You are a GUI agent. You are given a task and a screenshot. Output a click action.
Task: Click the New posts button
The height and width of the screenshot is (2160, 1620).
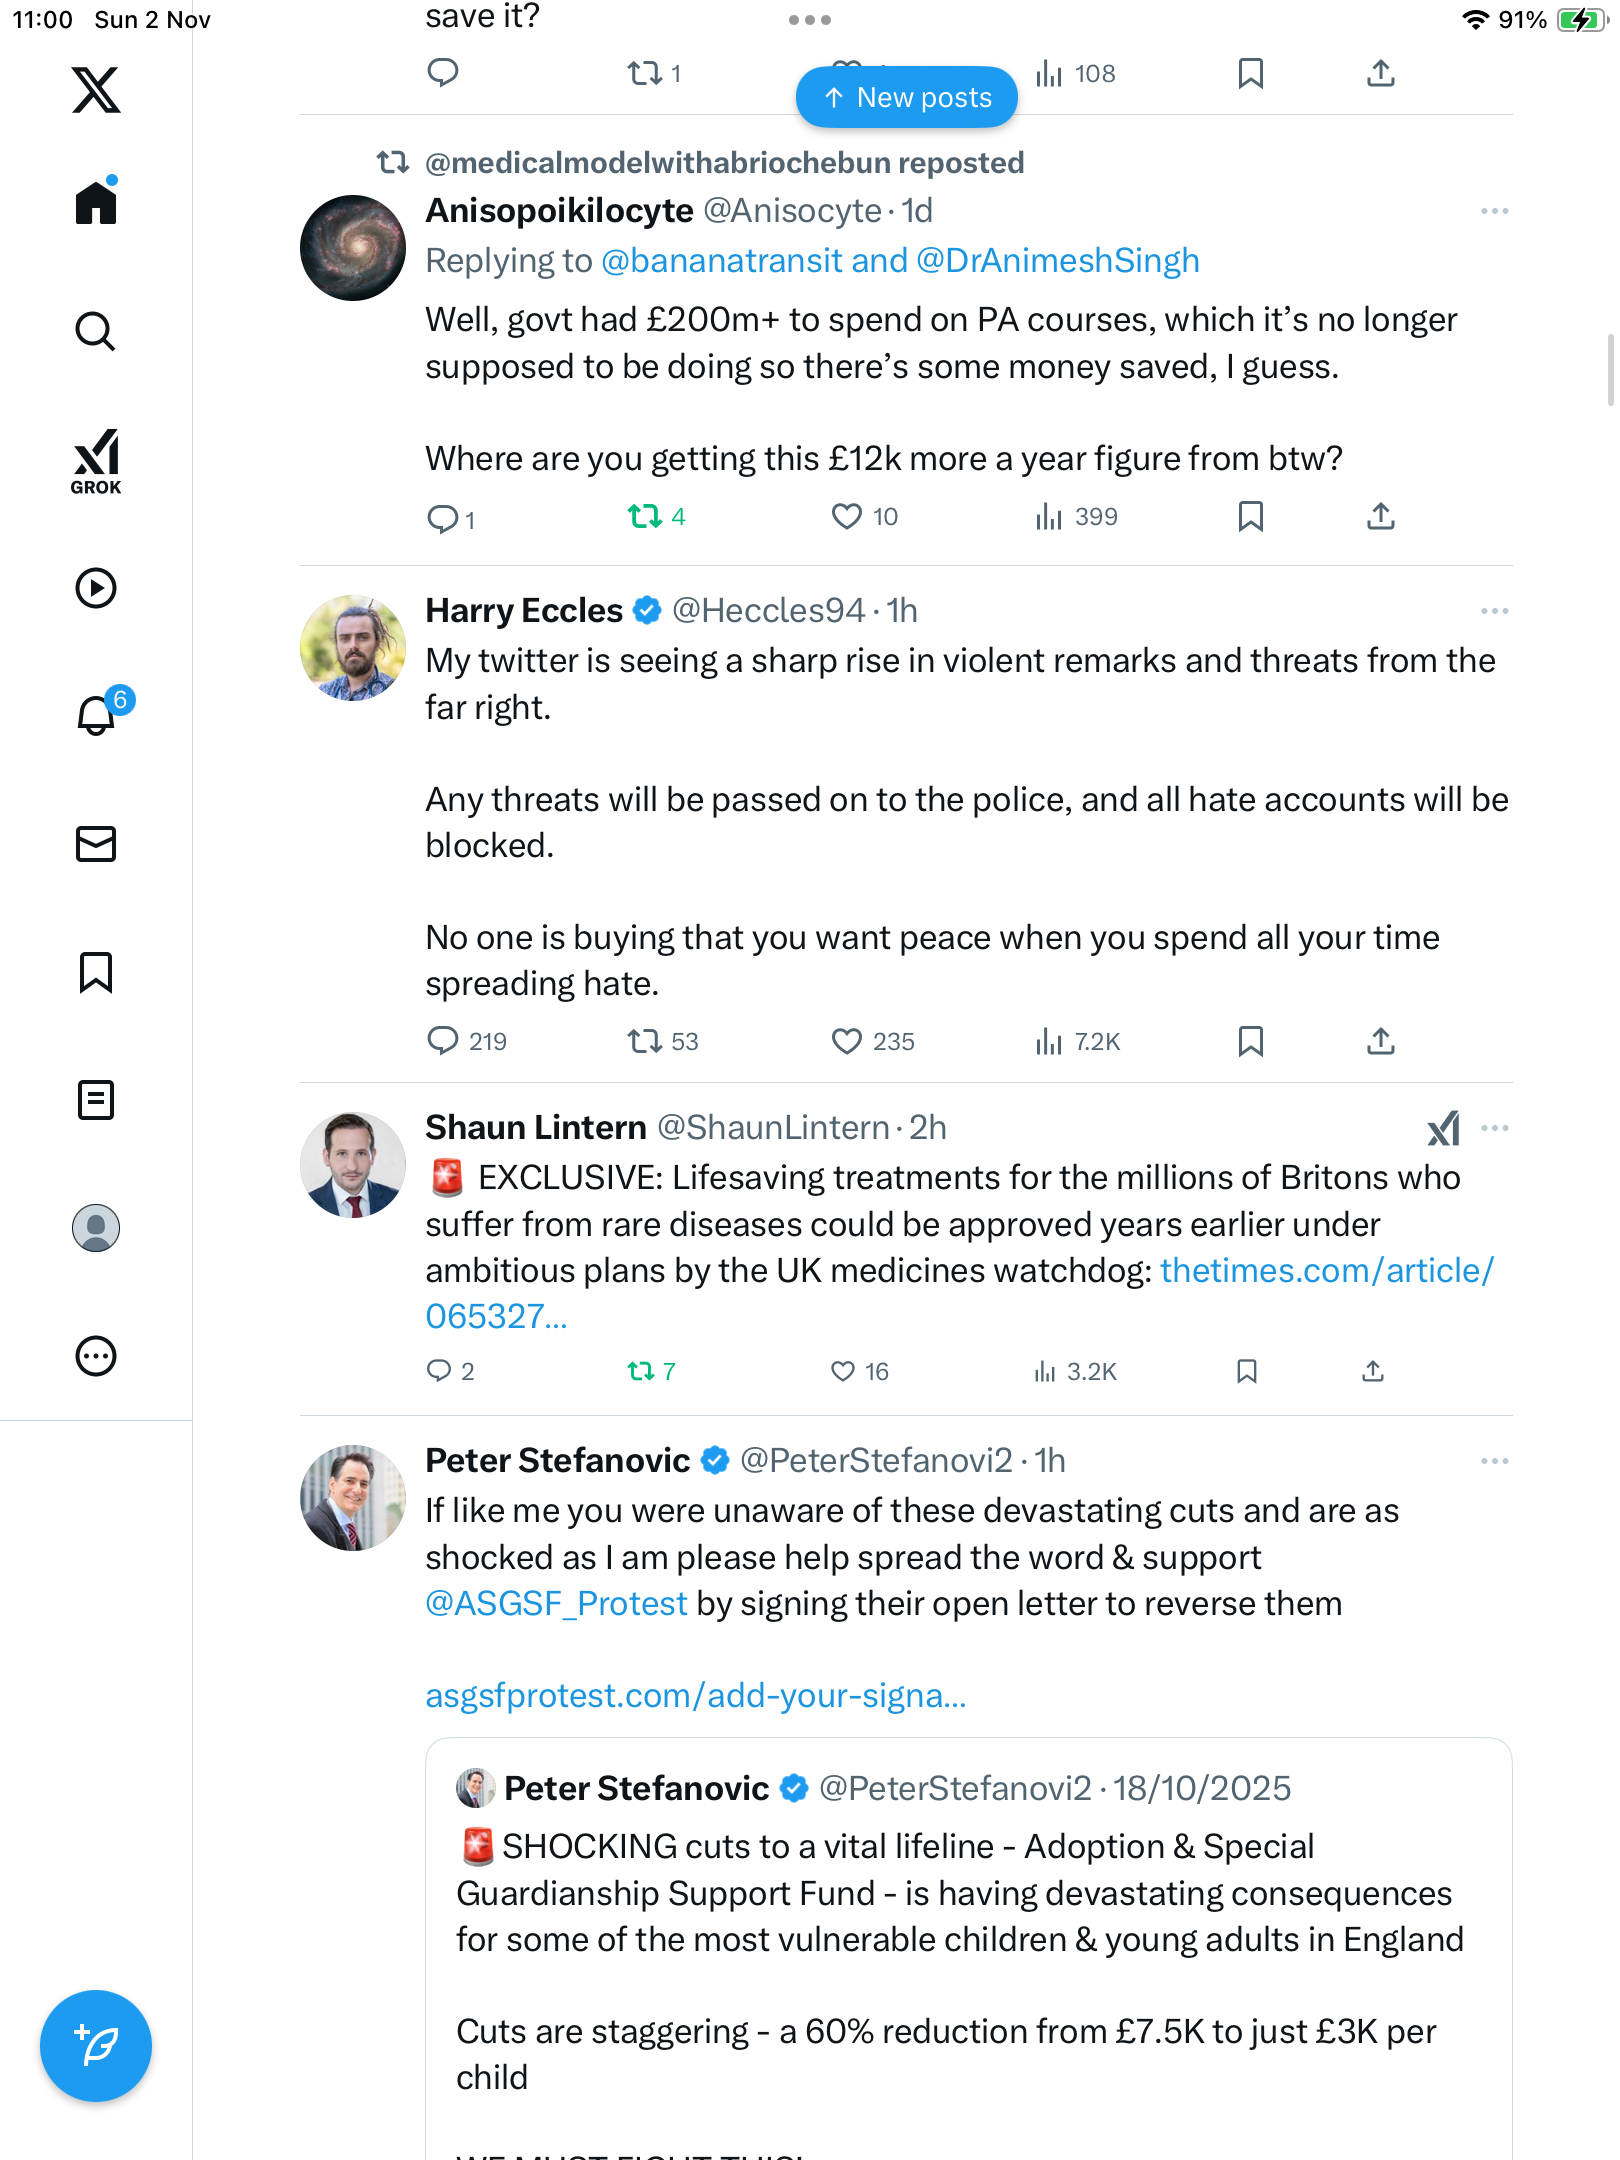(x=907, y=97)
